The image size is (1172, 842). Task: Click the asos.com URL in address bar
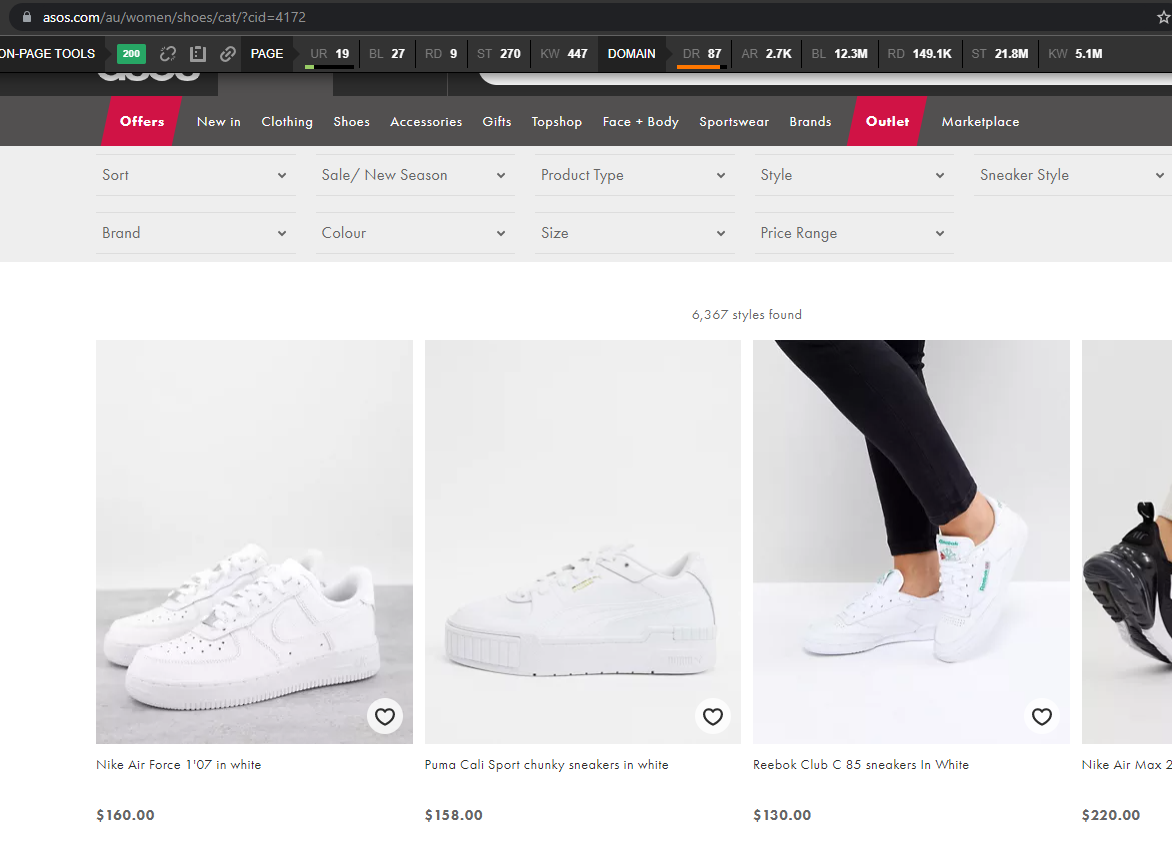[x=174, y=17]
